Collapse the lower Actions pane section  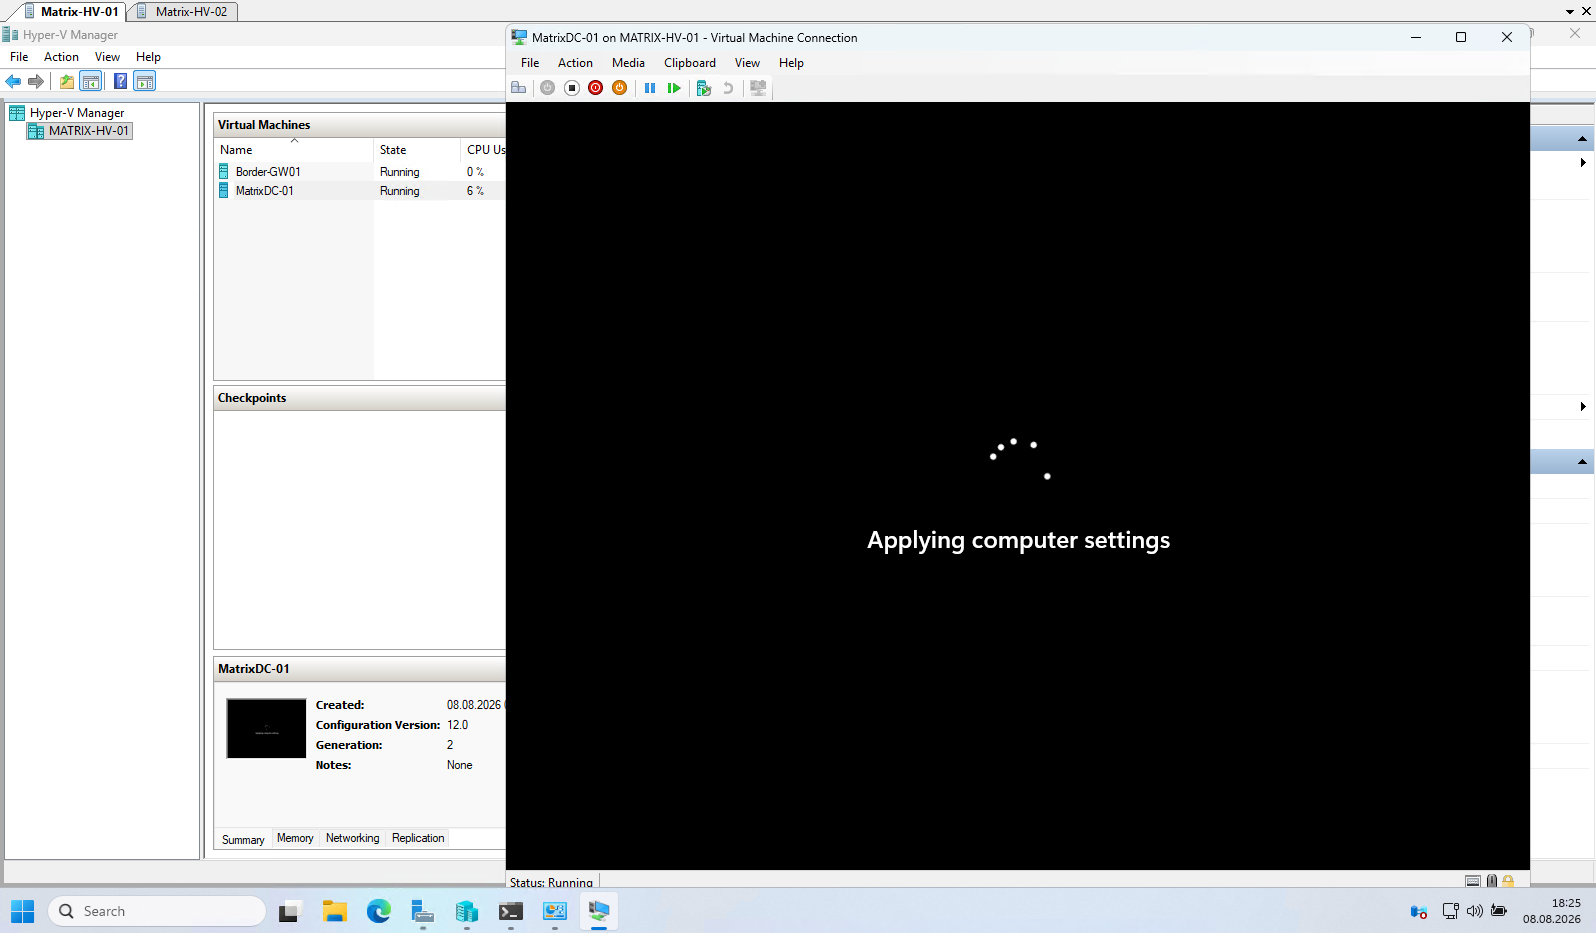point(1582,462)
